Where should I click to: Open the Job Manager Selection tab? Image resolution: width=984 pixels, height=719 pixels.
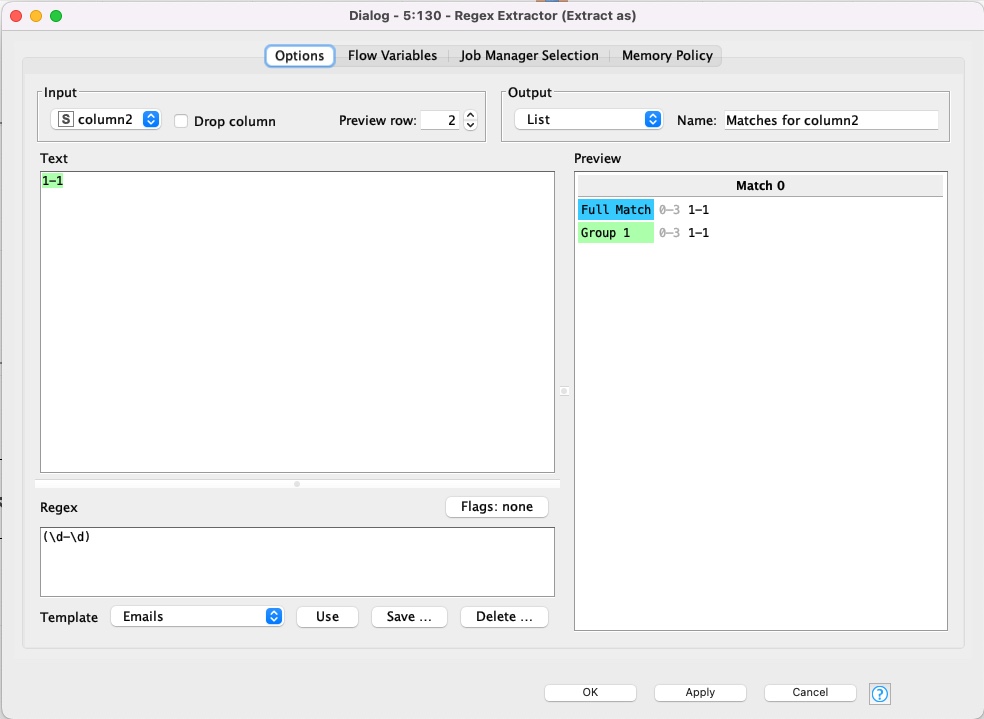529,56
